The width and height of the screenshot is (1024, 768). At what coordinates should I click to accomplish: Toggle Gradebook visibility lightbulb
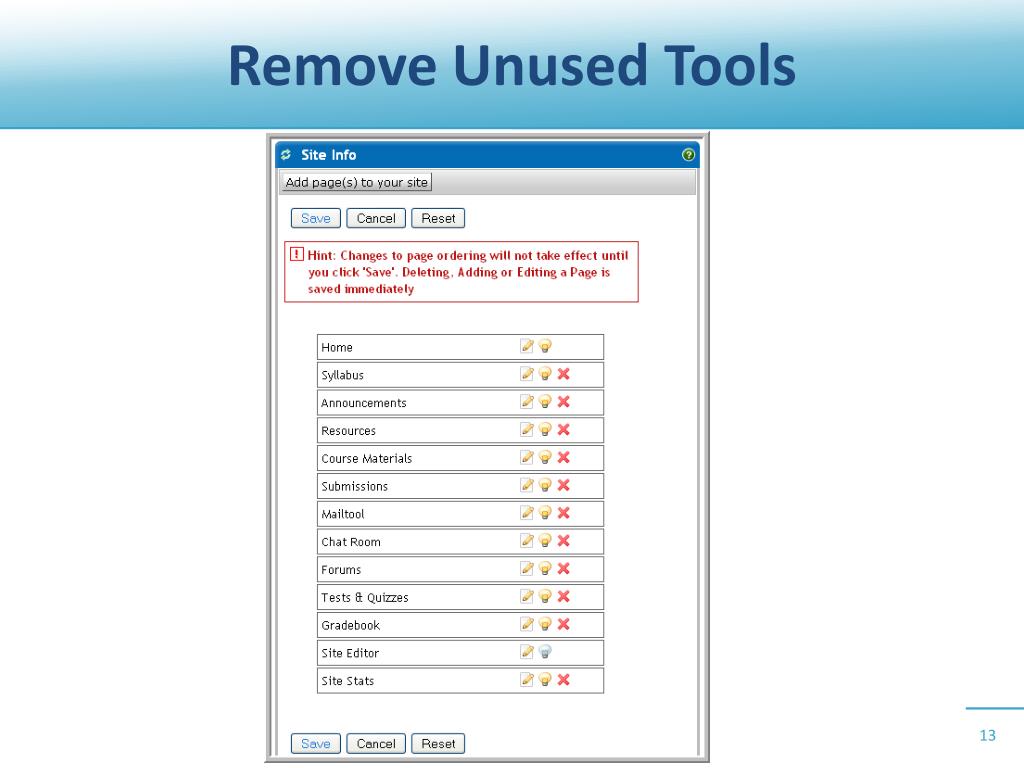coord(545,624)
